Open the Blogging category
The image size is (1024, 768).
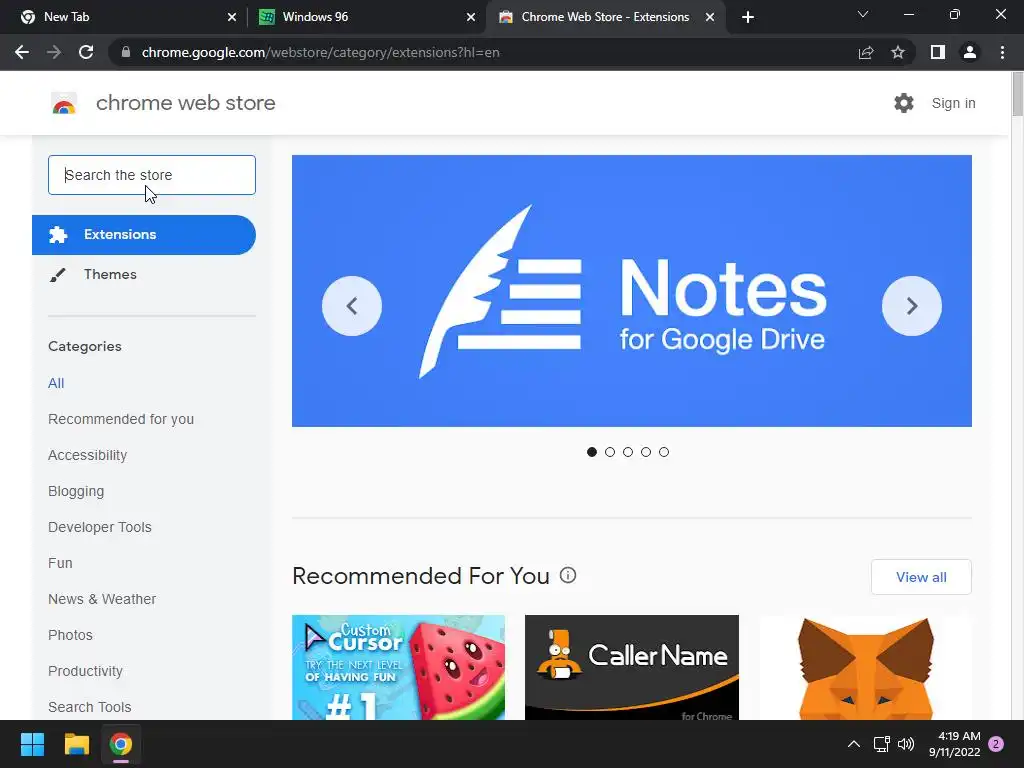pyautogui.click(x=76, y=491)
